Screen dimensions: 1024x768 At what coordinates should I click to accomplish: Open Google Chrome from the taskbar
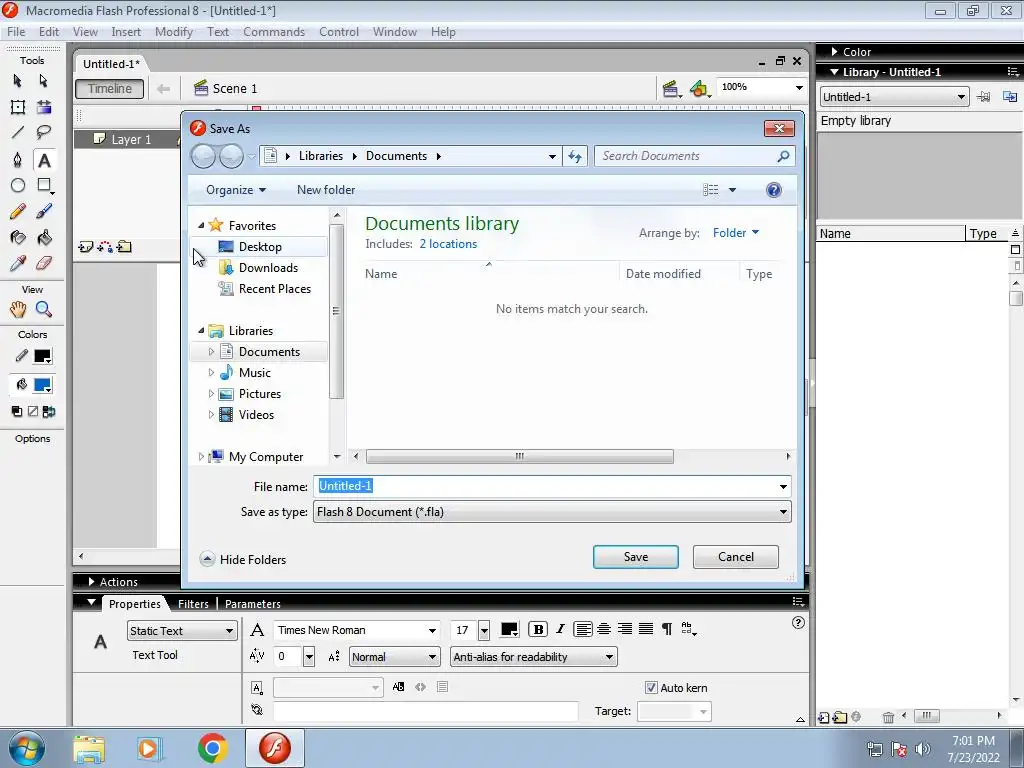(x=212, y=748)
